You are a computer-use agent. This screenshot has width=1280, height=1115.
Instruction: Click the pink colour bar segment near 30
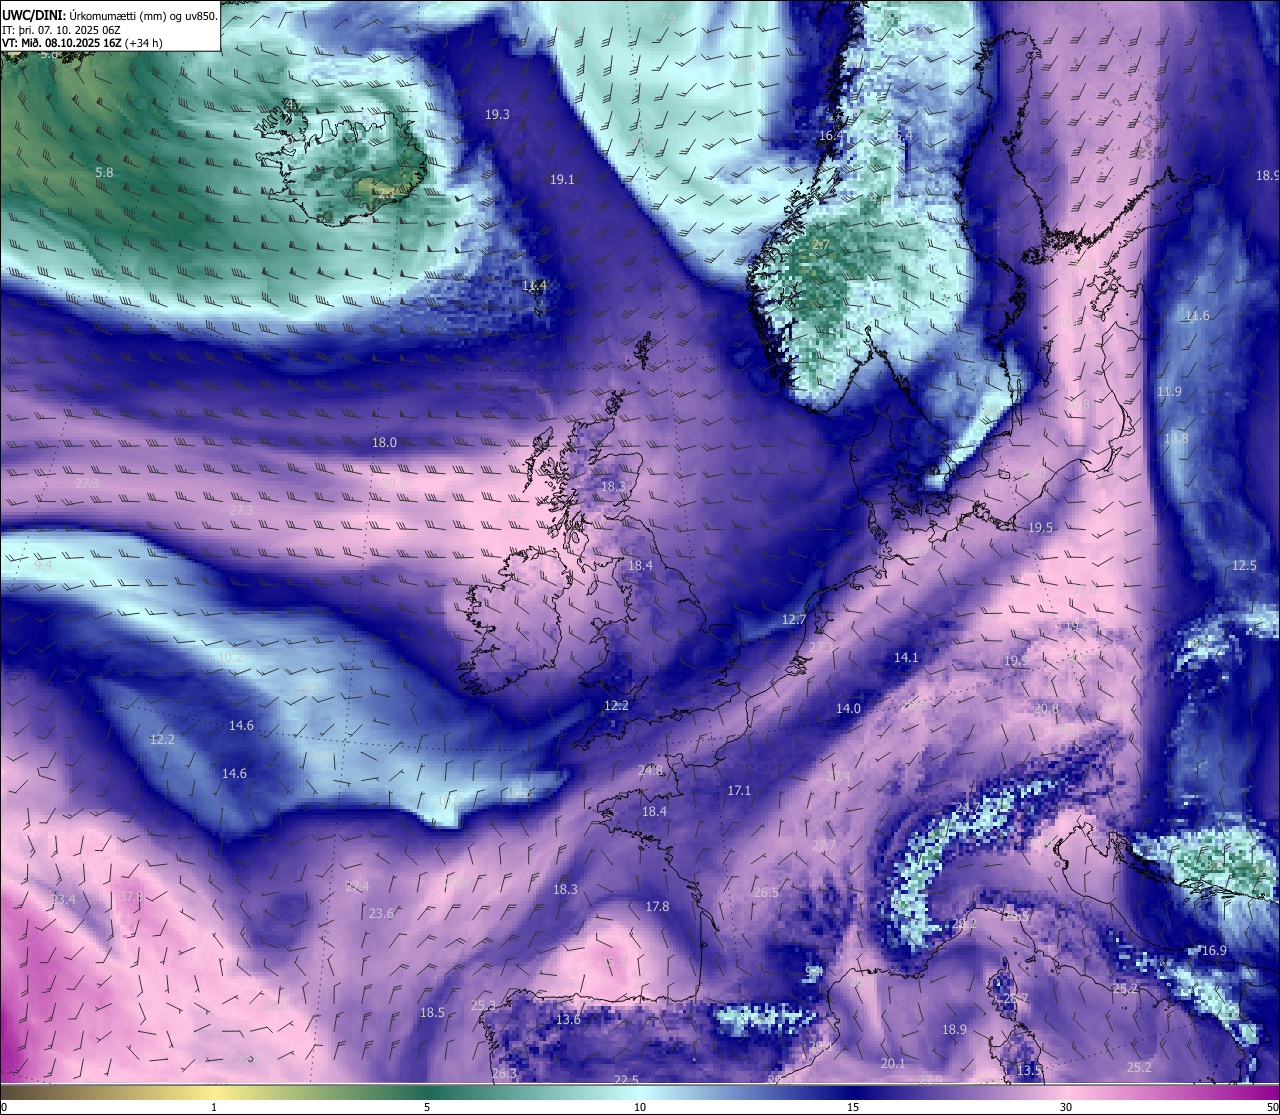coord(1066,1092)
